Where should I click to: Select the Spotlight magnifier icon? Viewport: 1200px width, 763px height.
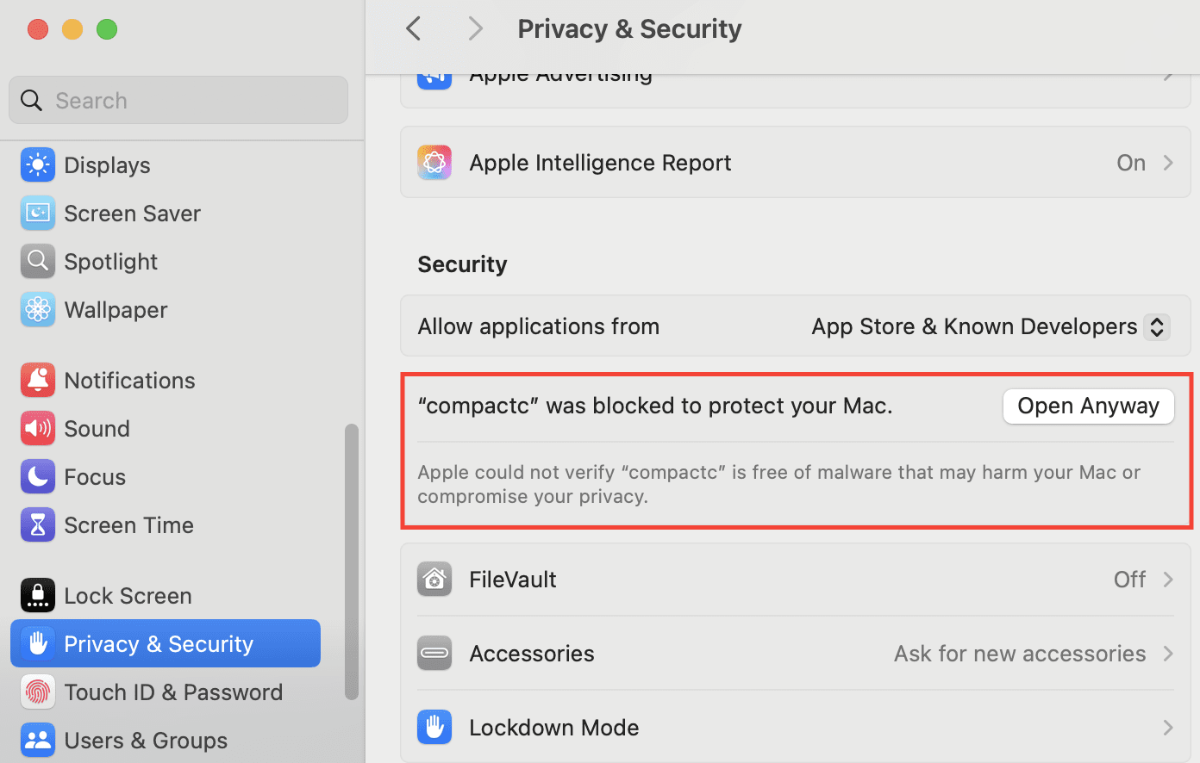click(37, 261)
